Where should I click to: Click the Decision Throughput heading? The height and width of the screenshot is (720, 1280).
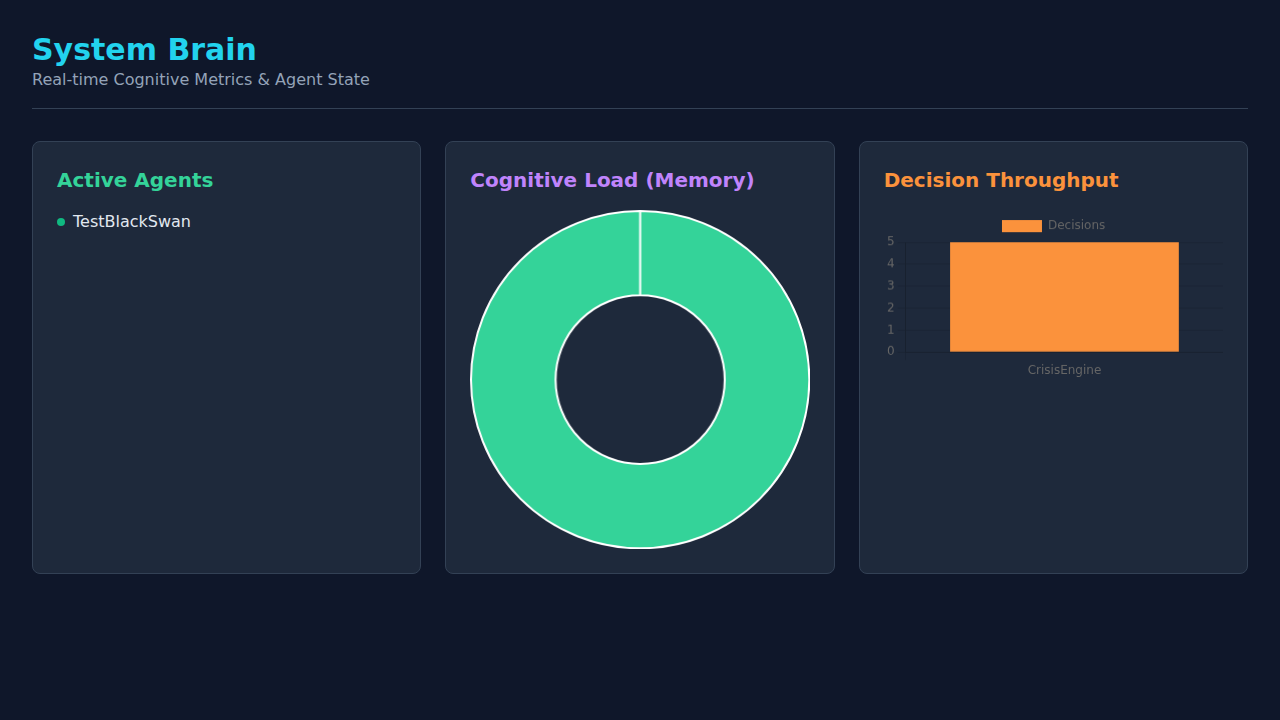(1001, 181)
